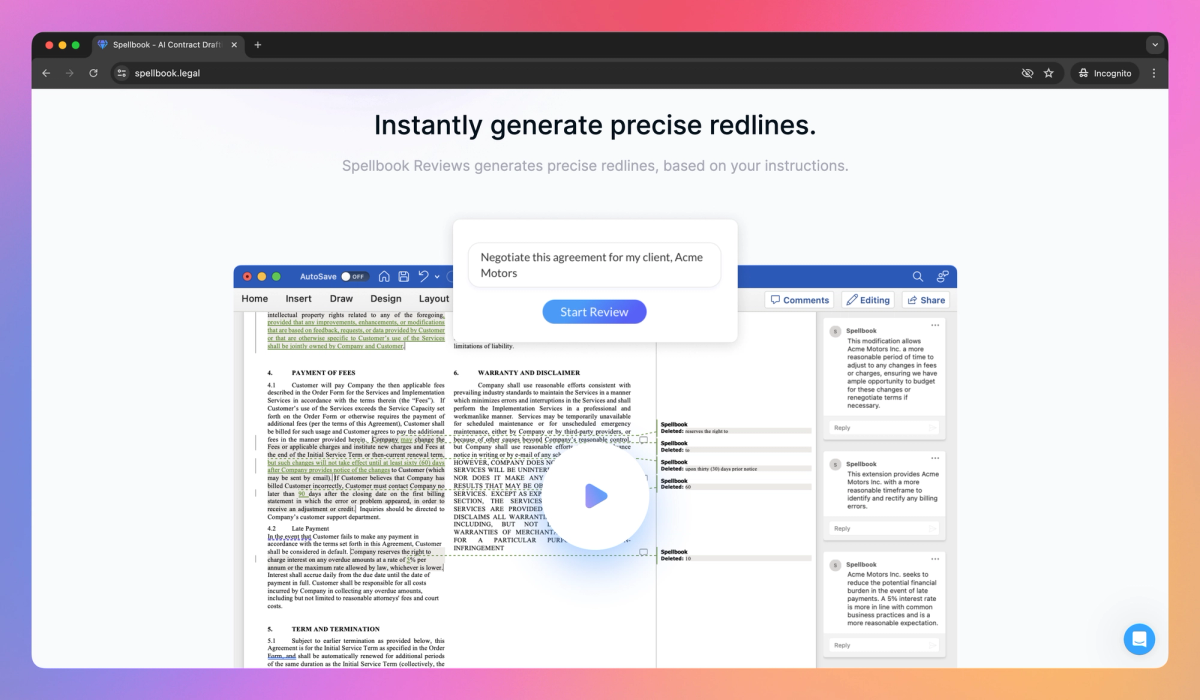Click the crossed-out eye tracking protection icon

(1027, 73)
